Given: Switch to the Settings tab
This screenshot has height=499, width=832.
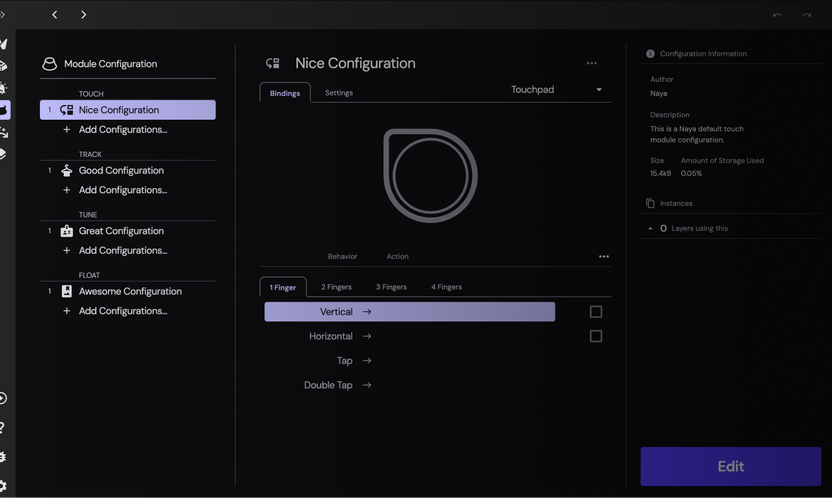Looking at the screenshot, I should tap(339, 93).
